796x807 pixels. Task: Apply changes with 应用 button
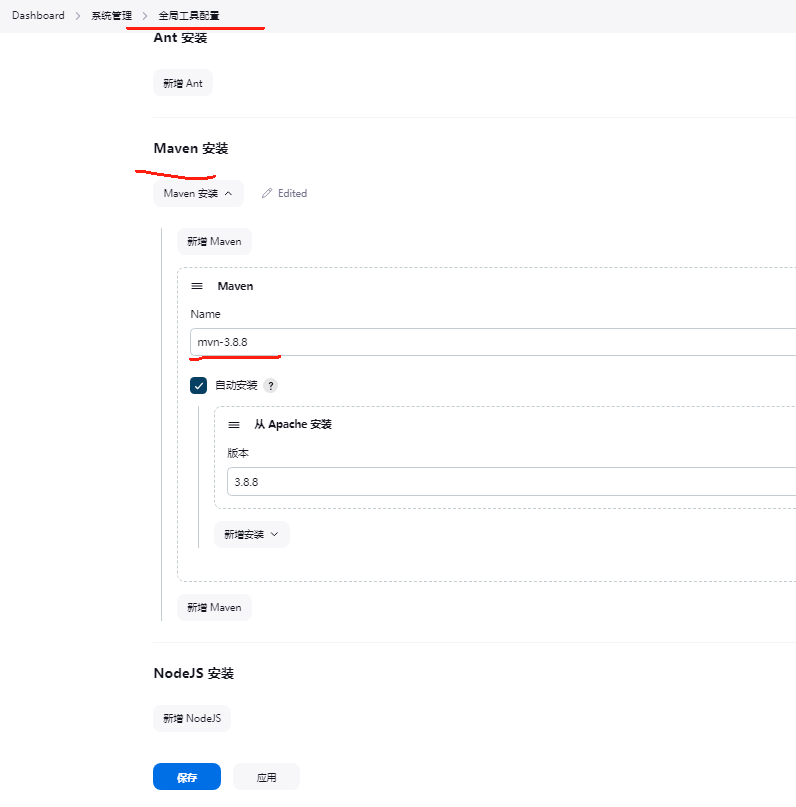pyautogui.click(x=267, y=777)
